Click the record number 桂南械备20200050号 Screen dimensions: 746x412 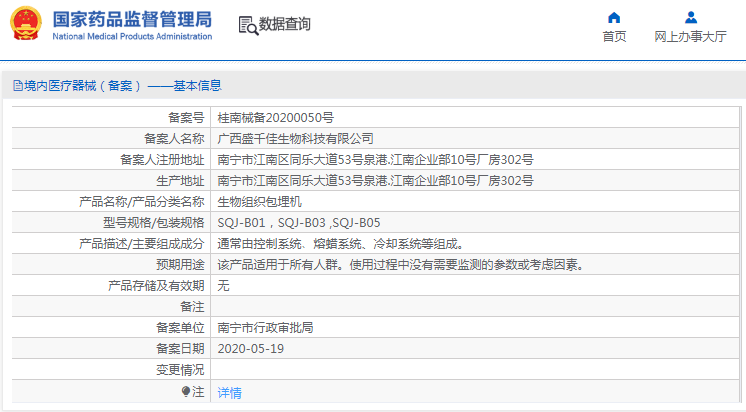coord(276,117)
